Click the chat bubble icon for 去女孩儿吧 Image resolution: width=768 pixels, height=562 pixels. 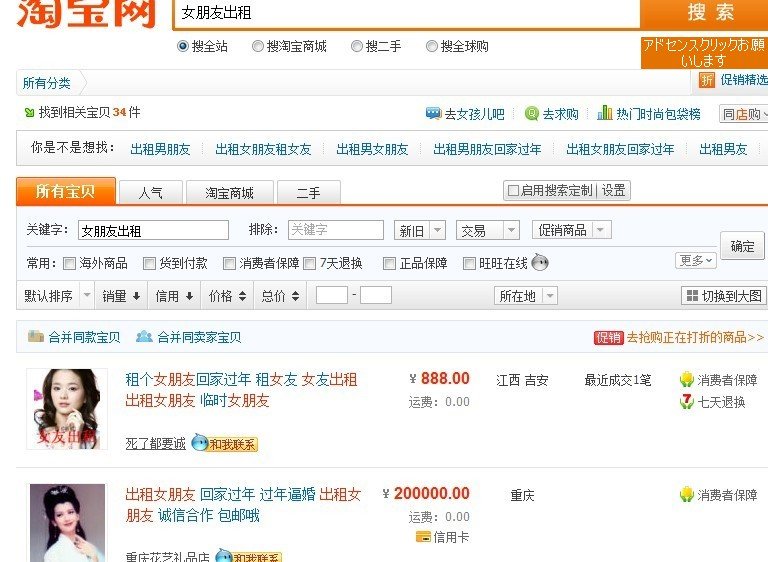(433, 114)
